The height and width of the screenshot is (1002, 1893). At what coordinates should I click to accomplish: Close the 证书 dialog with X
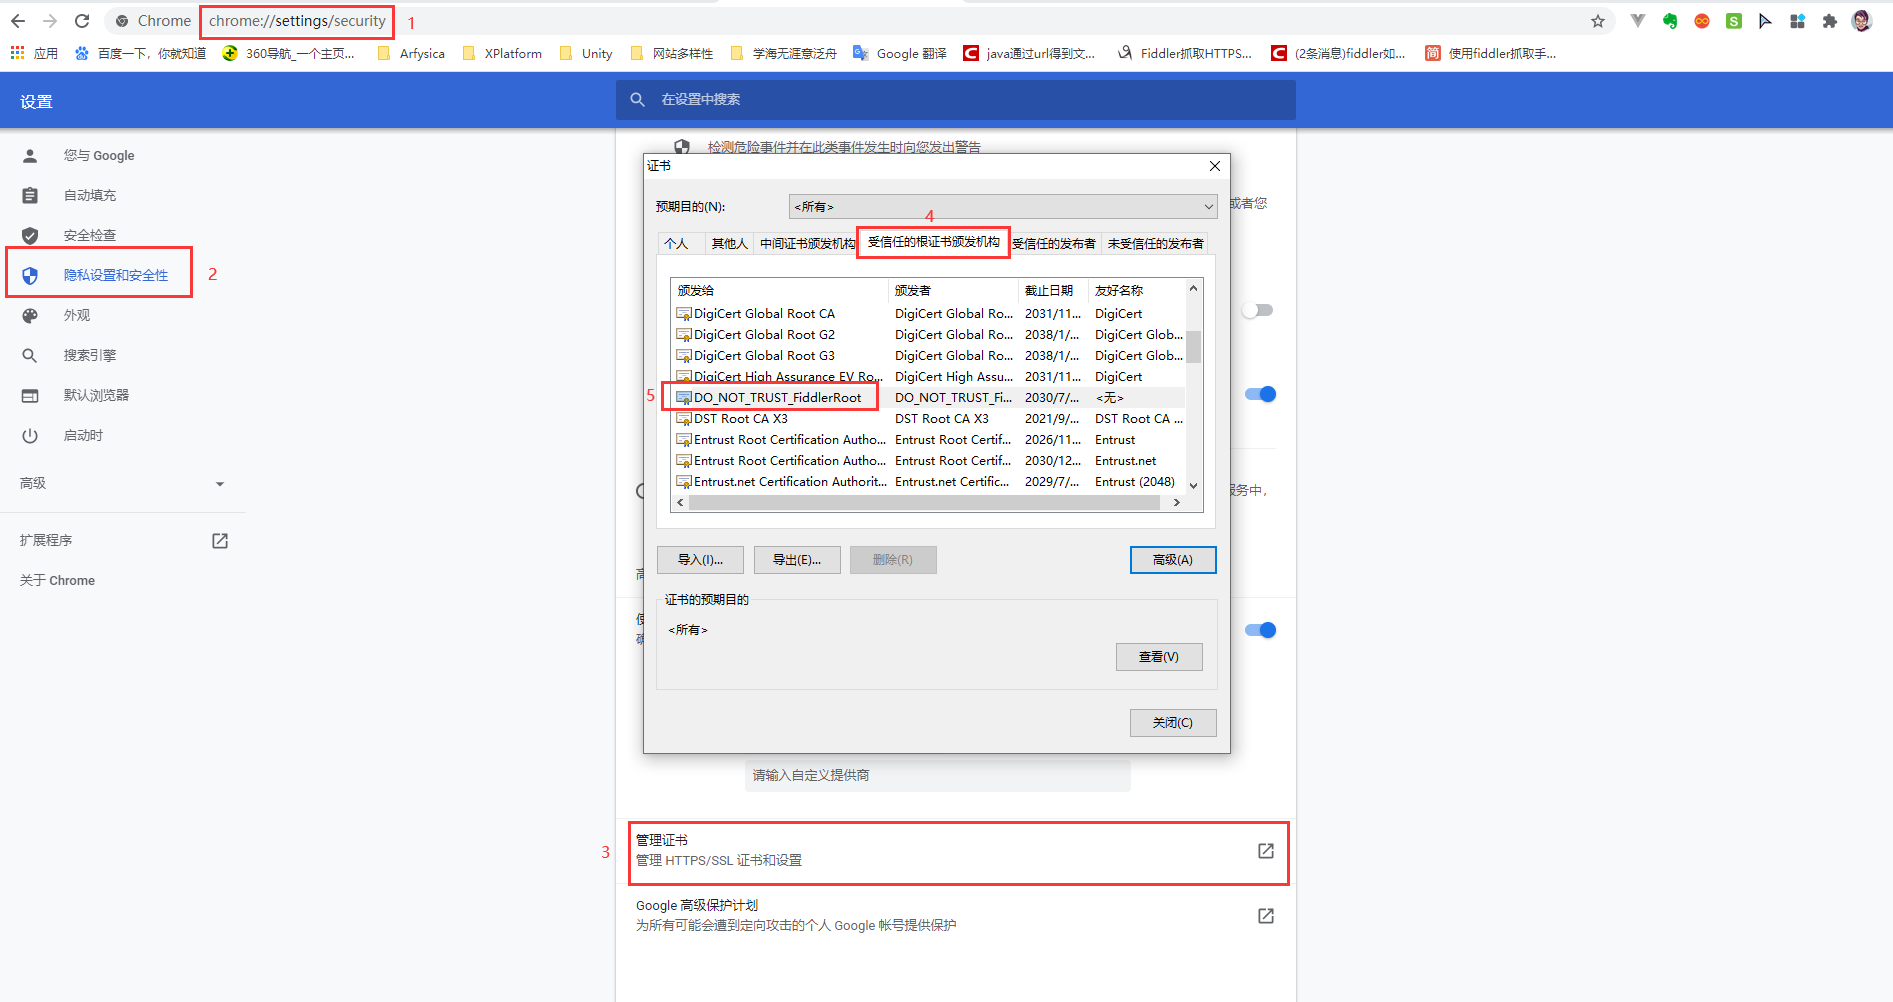tap(1215, 166)
